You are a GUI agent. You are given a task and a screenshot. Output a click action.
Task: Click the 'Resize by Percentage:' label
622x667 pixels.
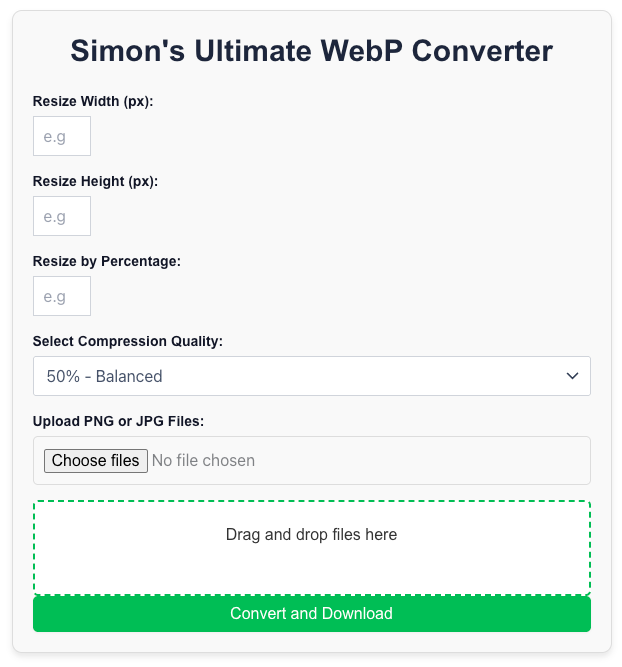pyautogui.click(x=107, y=261)
